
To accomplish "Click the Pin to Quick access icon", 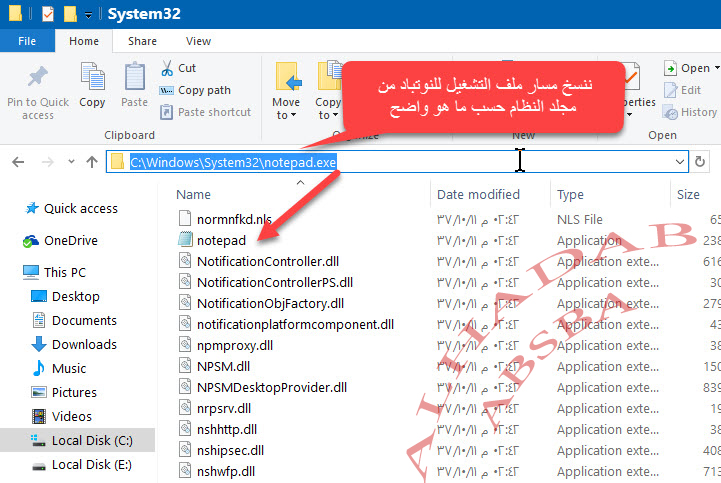I will [38, 78].
